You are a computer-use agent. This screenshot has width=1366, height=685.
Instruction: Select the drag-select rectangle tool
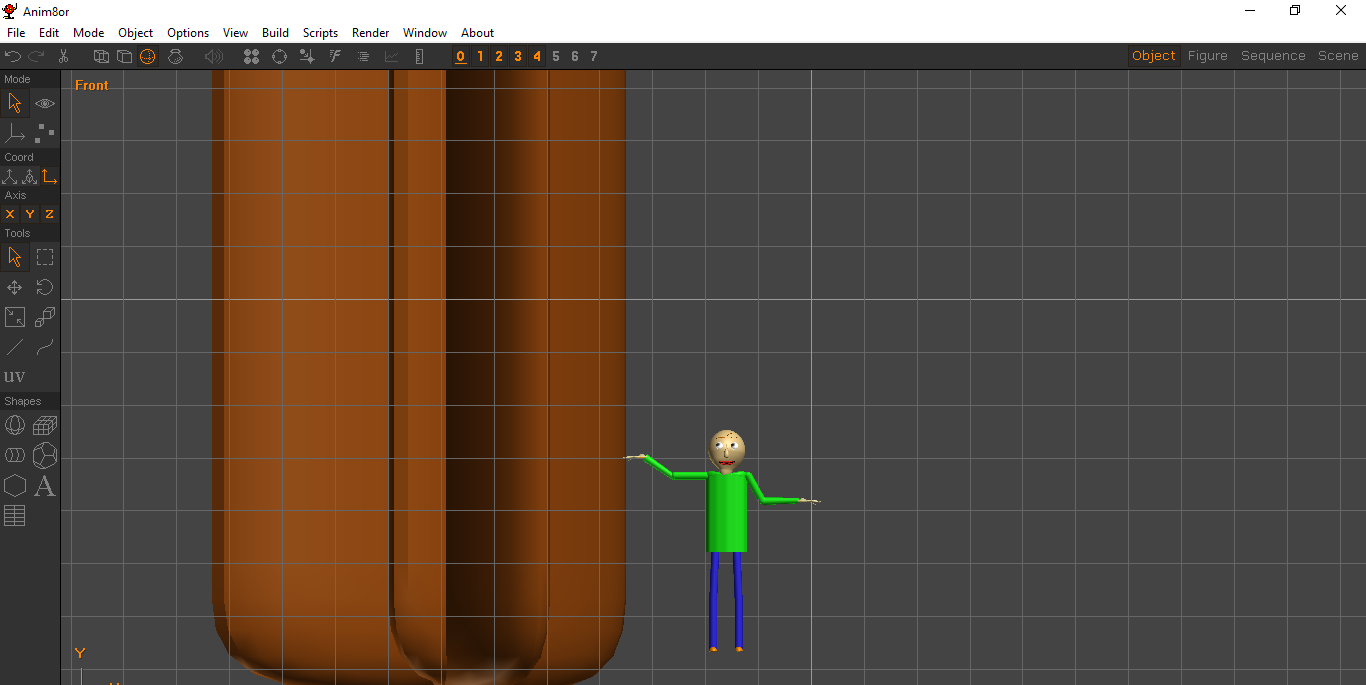coord(44,257)
